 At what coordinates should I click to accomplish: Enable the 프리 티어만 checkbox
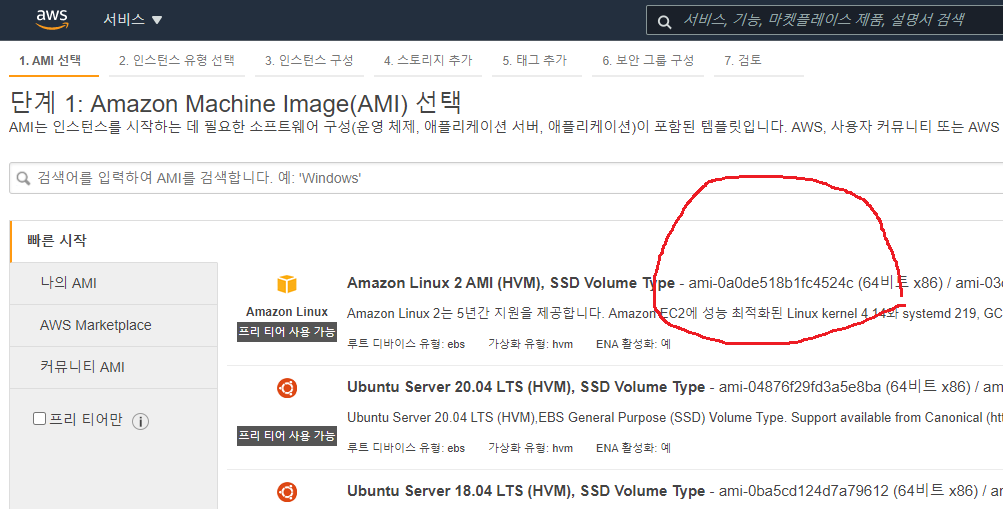point(40,419)
